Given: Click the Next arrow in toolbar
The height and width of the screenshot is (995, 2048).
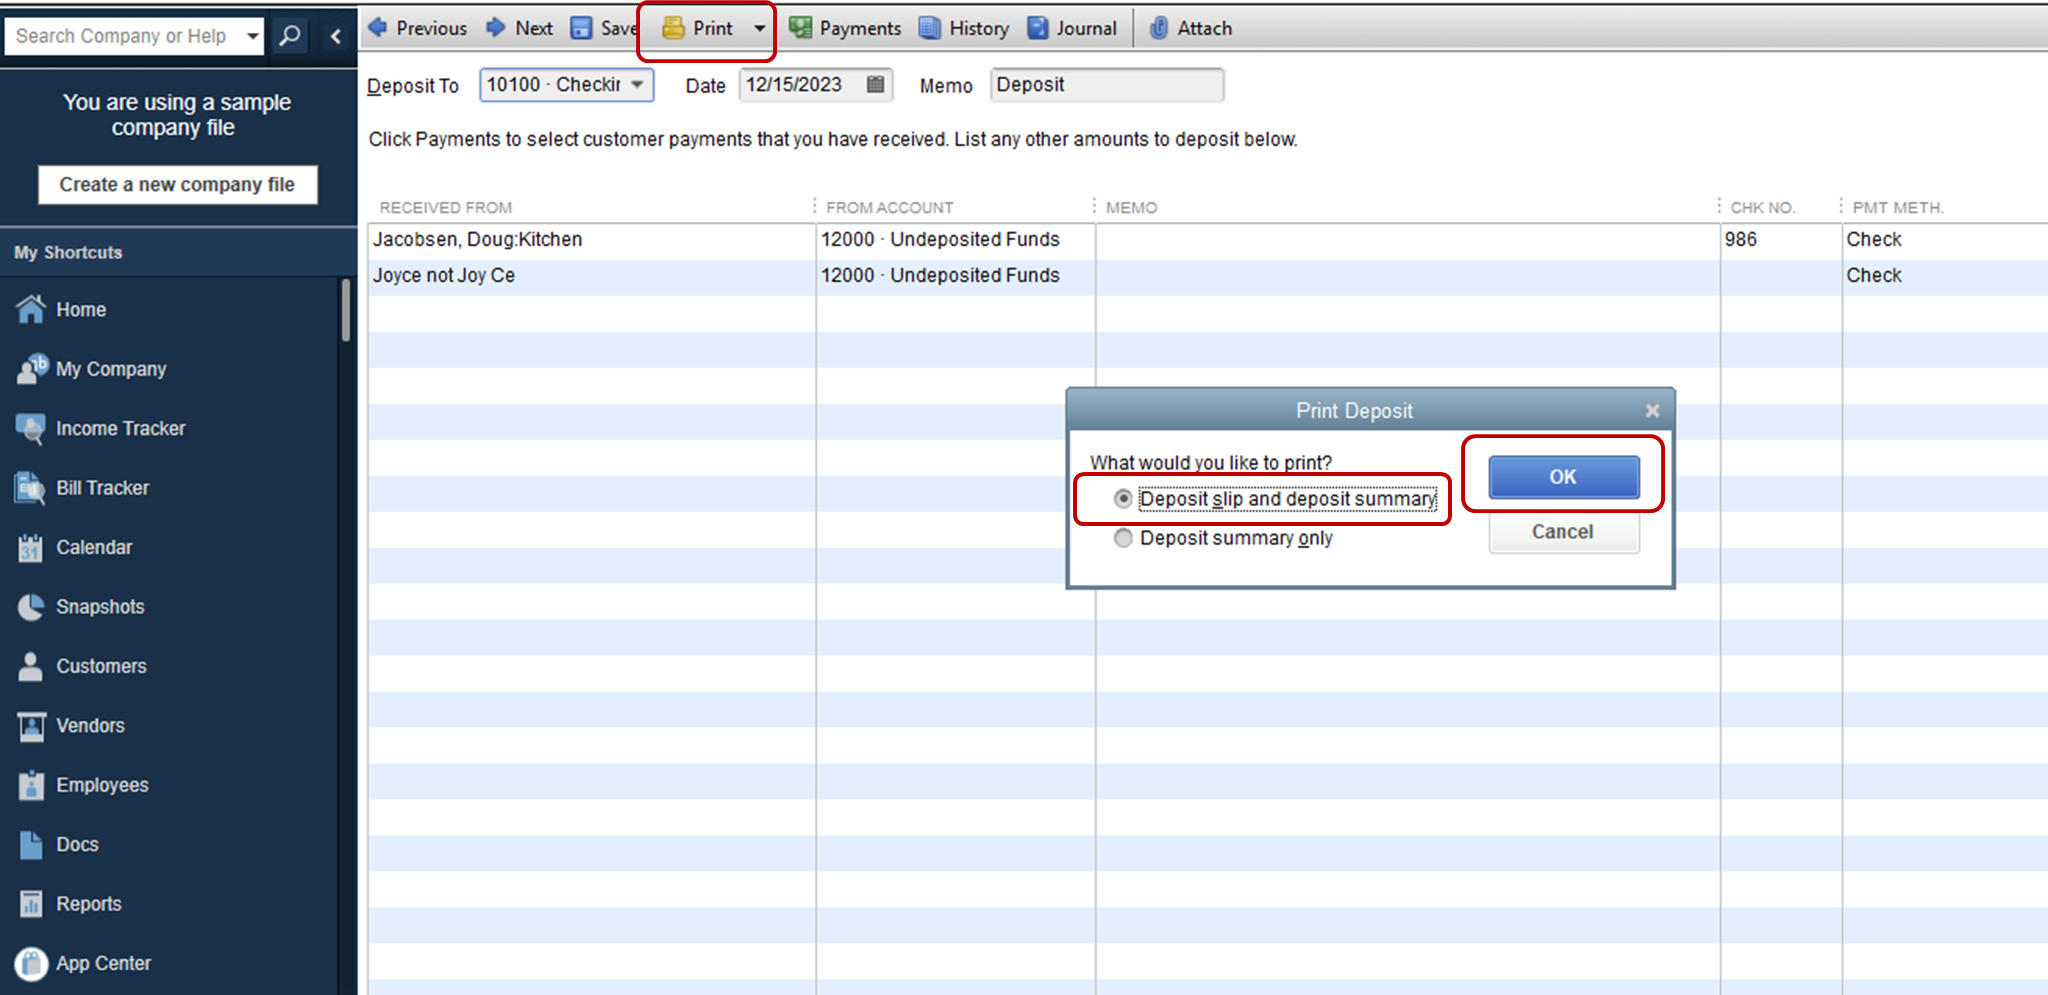Looking at the screenshot, I should click(496, 28).
